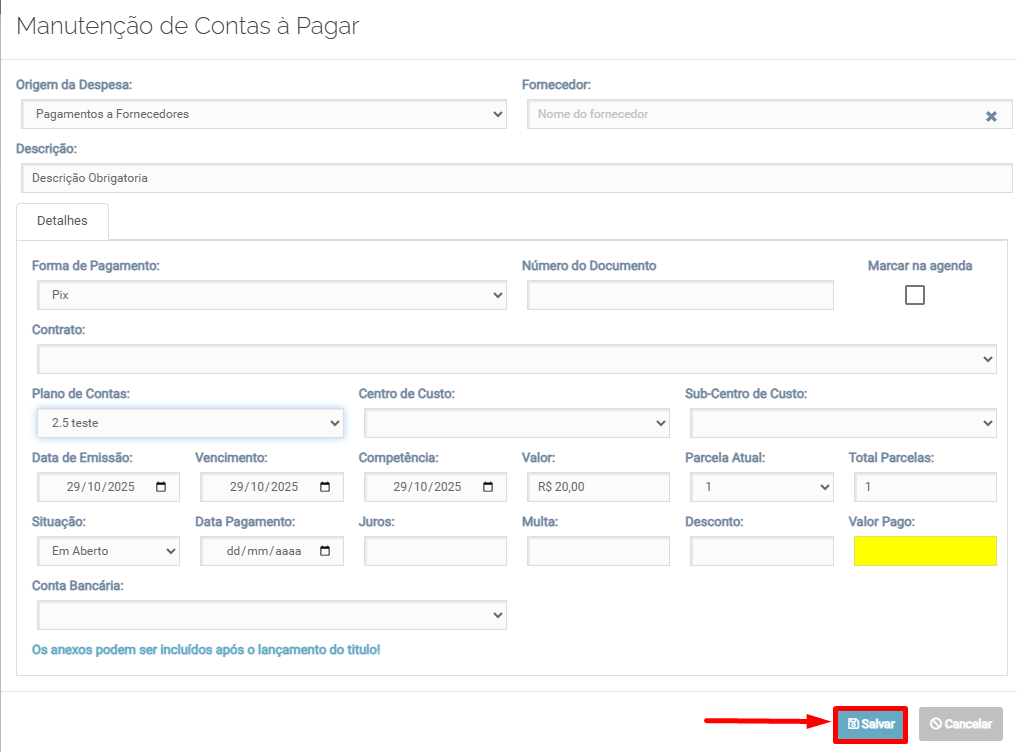Check the Marcar na agenda checkbox
Screen dimensions: 1017x752
[914, 295]
